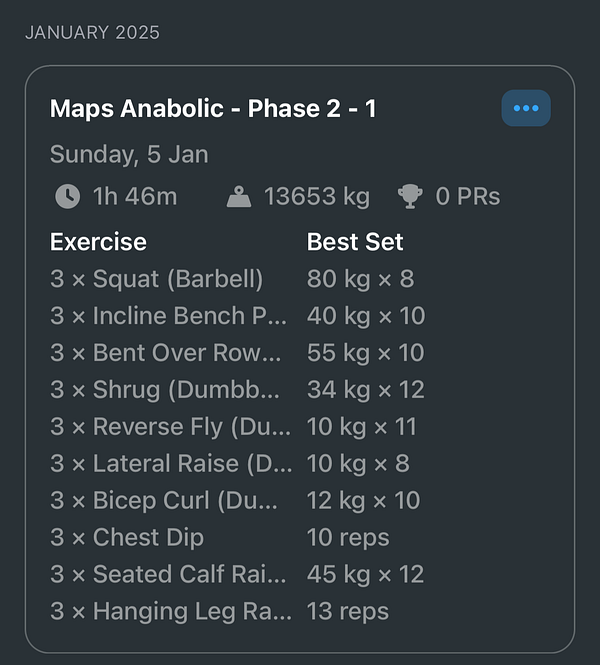The image size is (600, 665).
Task: Select the Seated Calf Raise exercise row
Action: 168,575
